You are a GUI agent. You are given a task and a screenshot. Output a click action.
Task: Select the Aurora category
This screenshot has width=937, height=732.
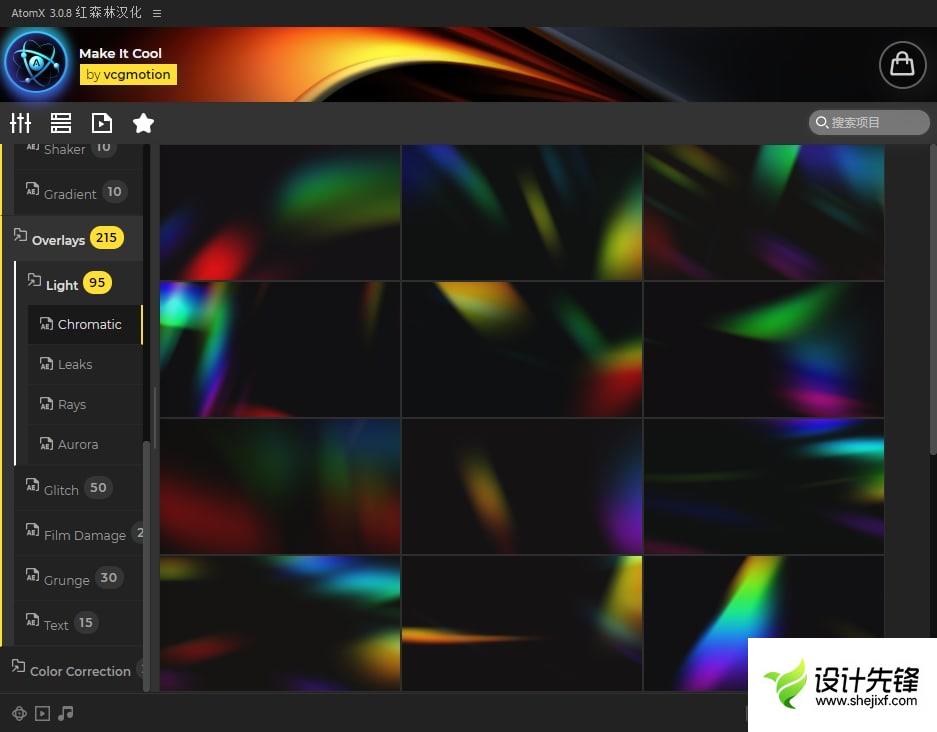[78, 445]
